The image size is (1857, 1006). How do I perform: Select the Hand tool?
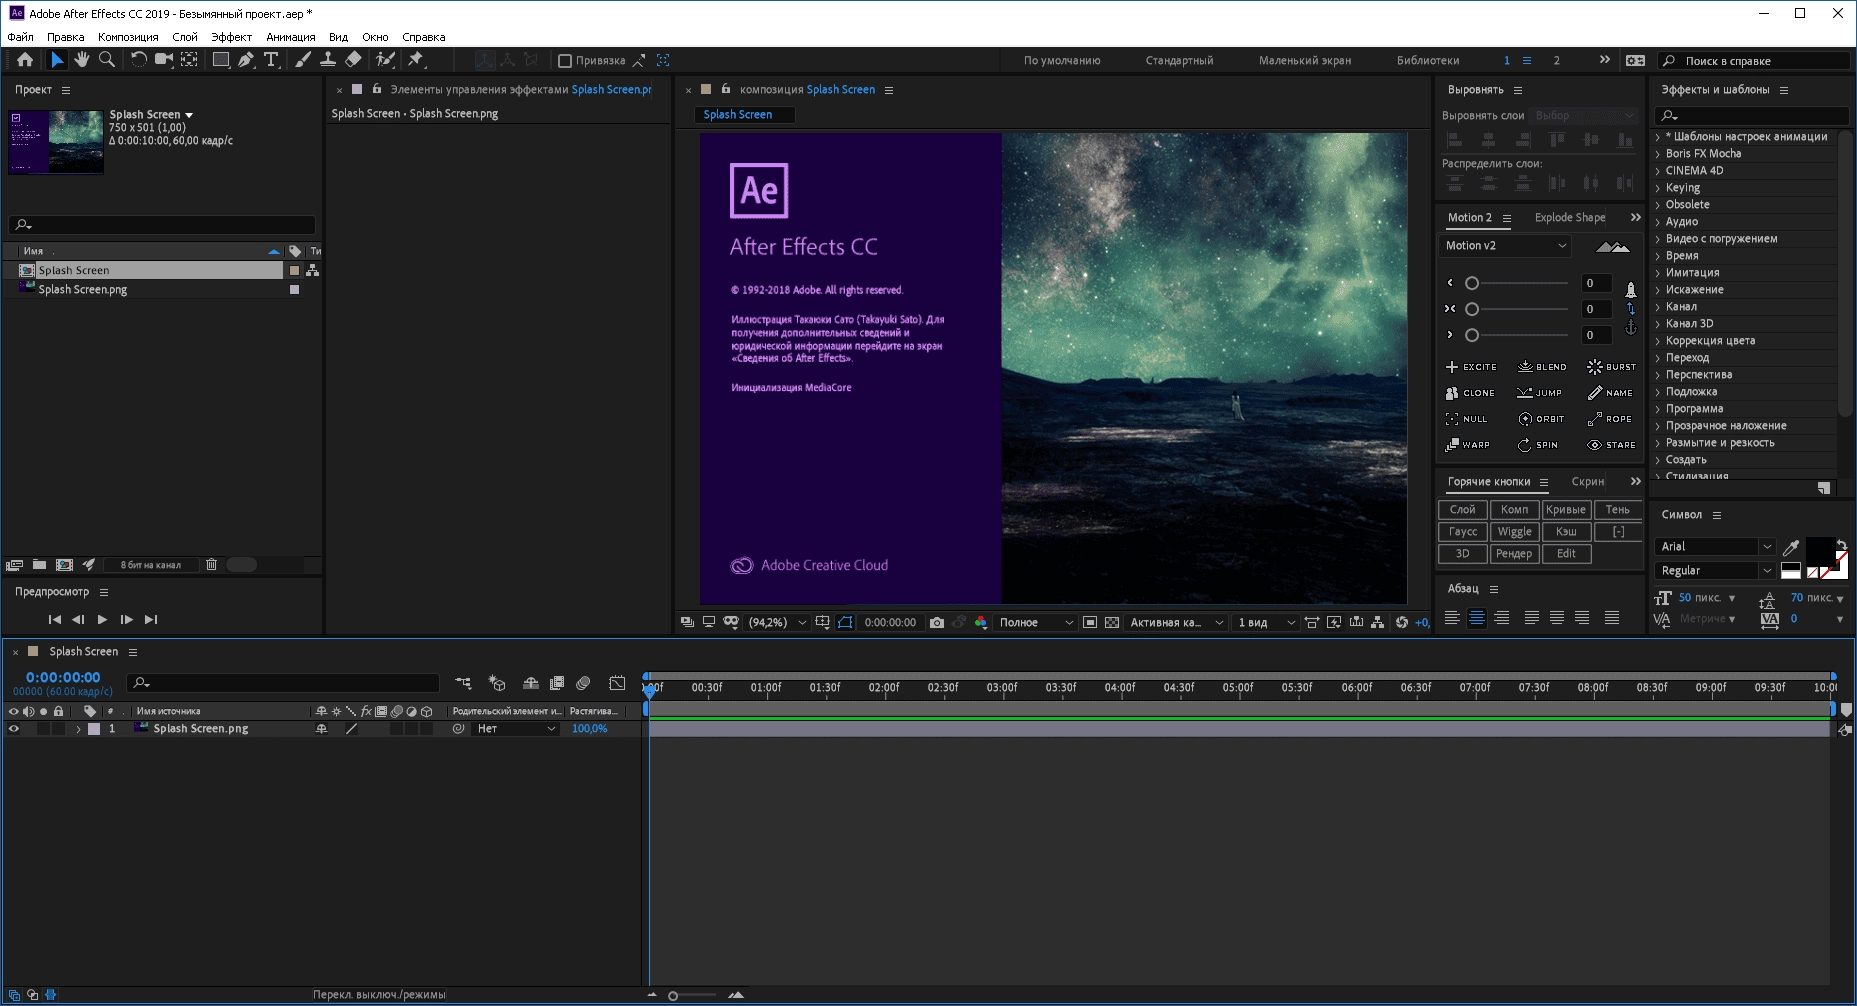(x=82, y=60)
